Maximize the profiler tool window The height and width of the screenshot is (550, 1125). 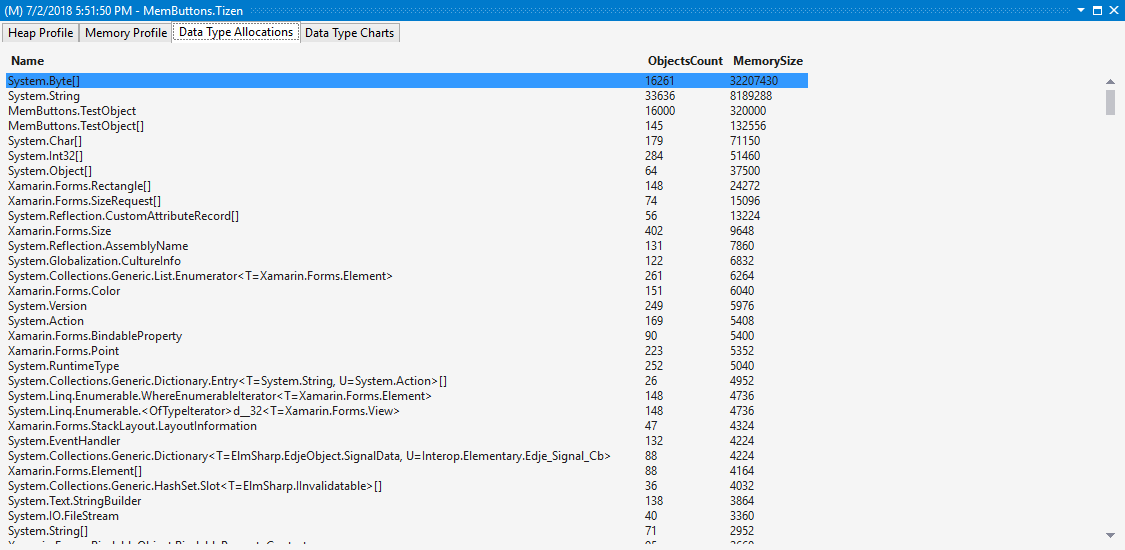pos(1097,10)
